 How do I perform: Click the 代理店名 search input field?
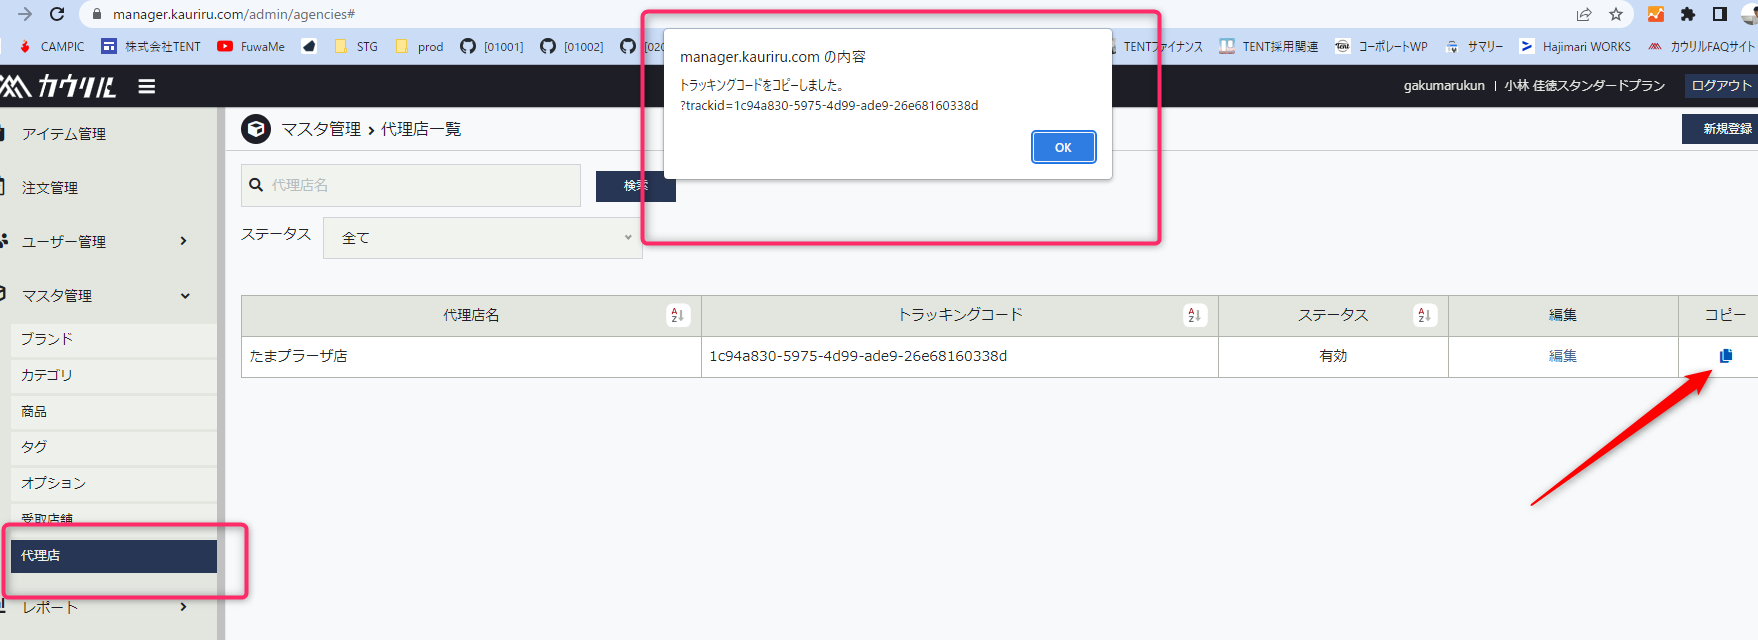pos(420,185)
